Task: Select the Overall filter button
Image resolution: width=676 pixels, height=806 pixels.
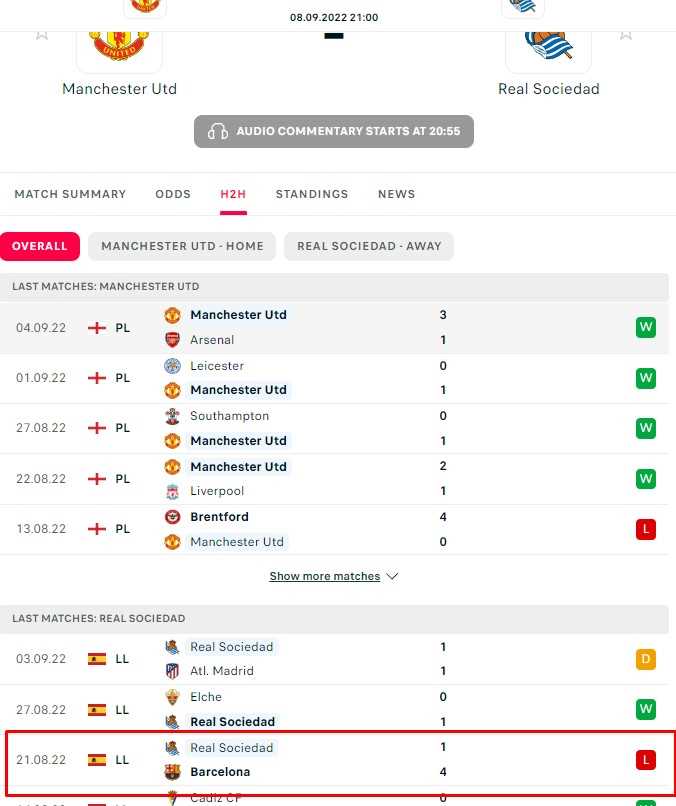Action: (x=40, y=246)
